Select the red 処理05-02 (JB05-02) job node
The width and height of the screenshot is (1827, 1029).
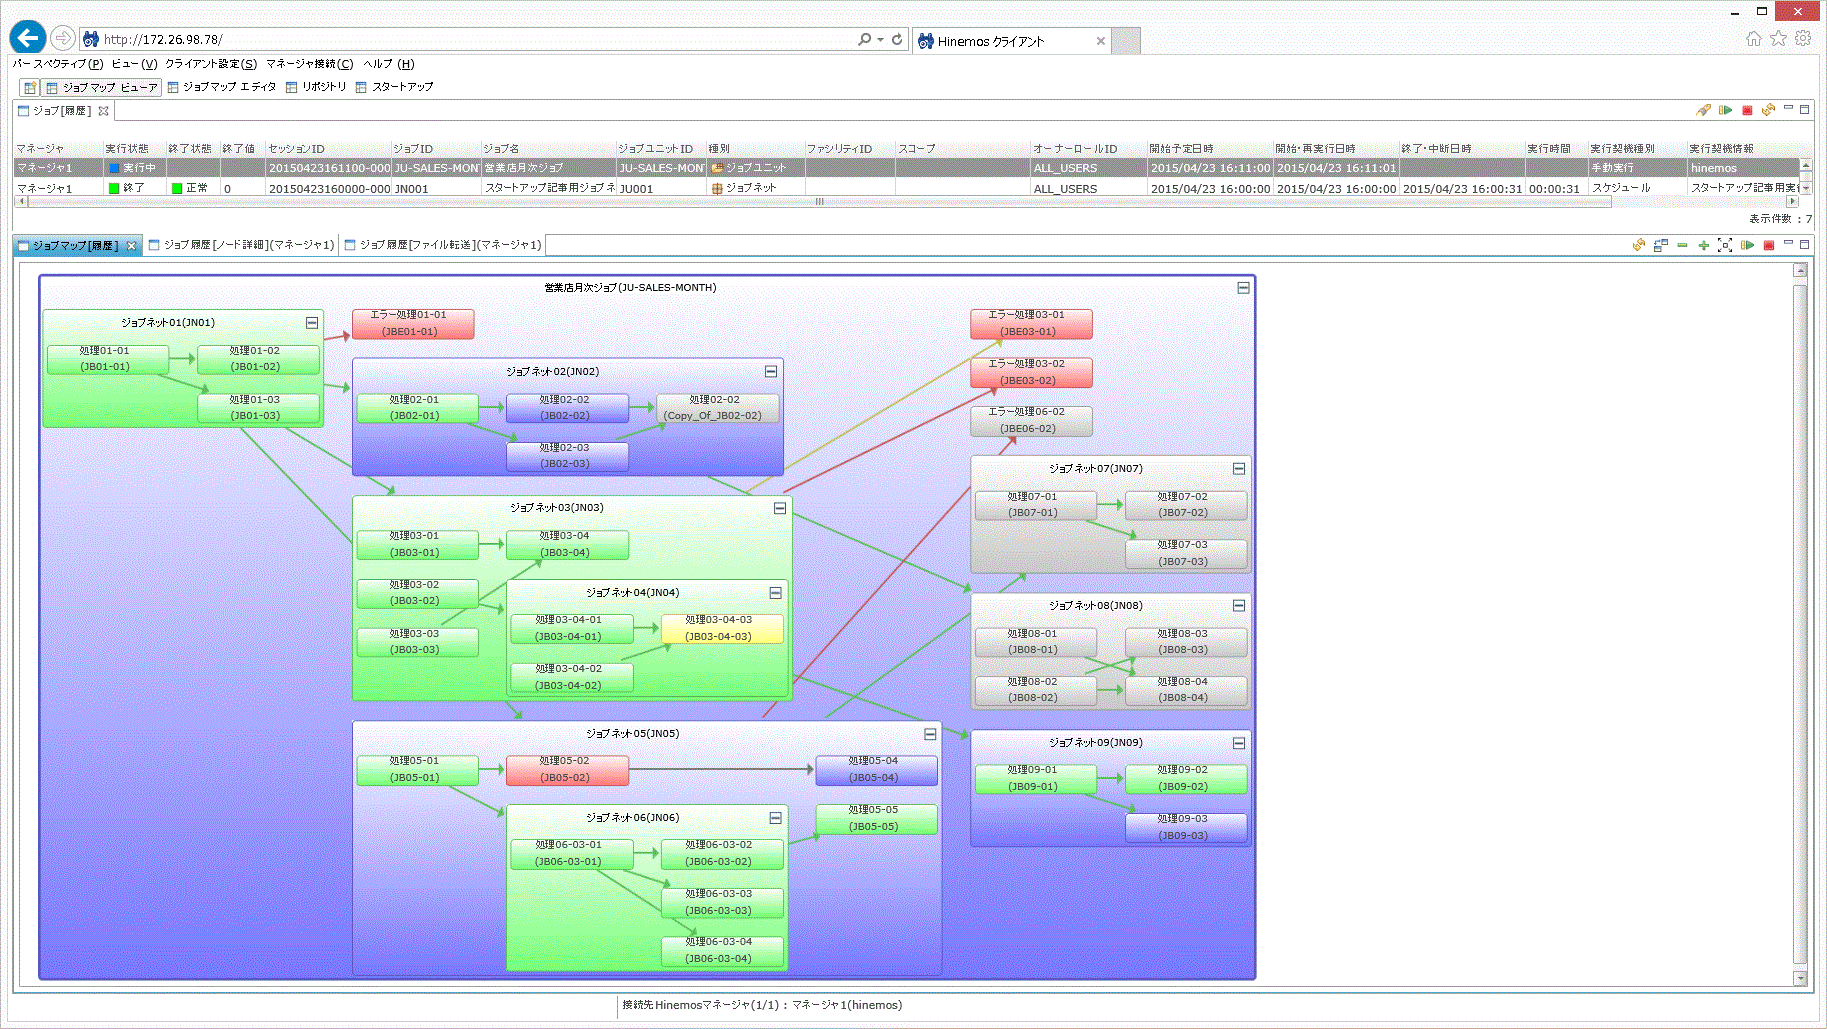pyautogui.click(x=566, y=769)
